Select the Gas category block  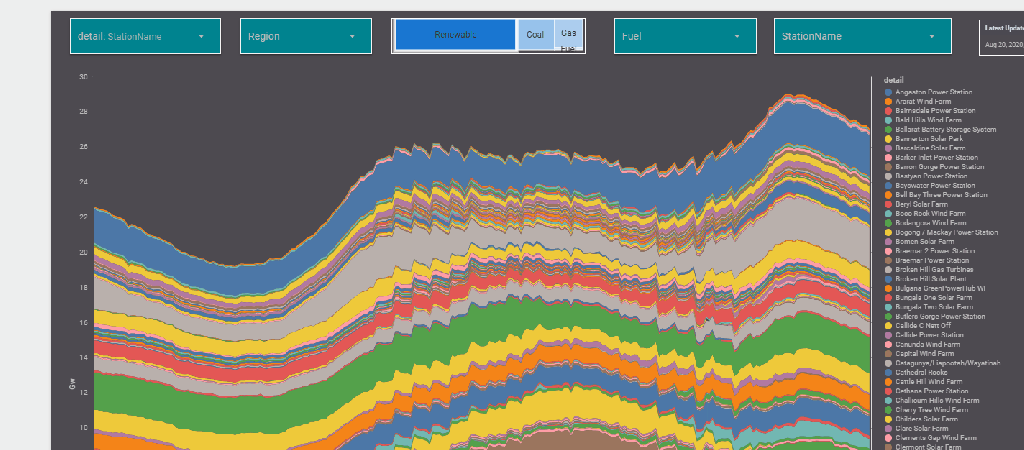point(568,33)
